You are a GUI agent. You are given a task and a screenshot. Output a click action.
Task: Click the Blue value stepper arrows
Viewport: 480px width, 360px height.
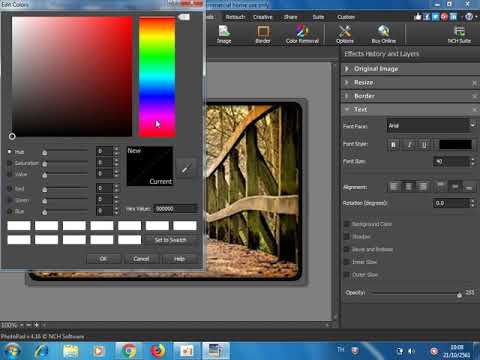(x=116, y=211)
